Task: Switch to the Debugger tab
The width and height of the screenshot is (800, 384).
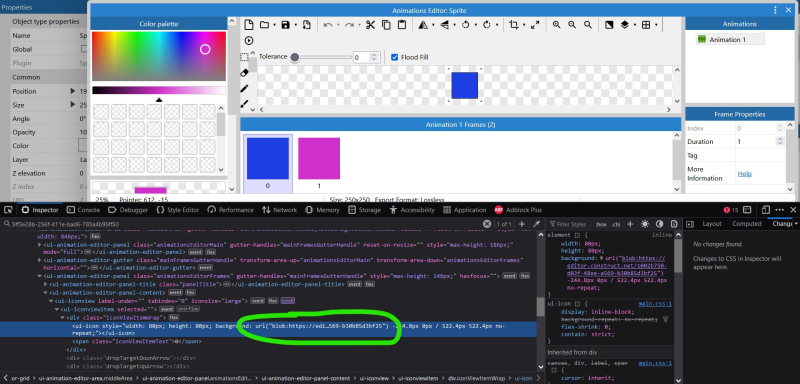Action: 128,210
